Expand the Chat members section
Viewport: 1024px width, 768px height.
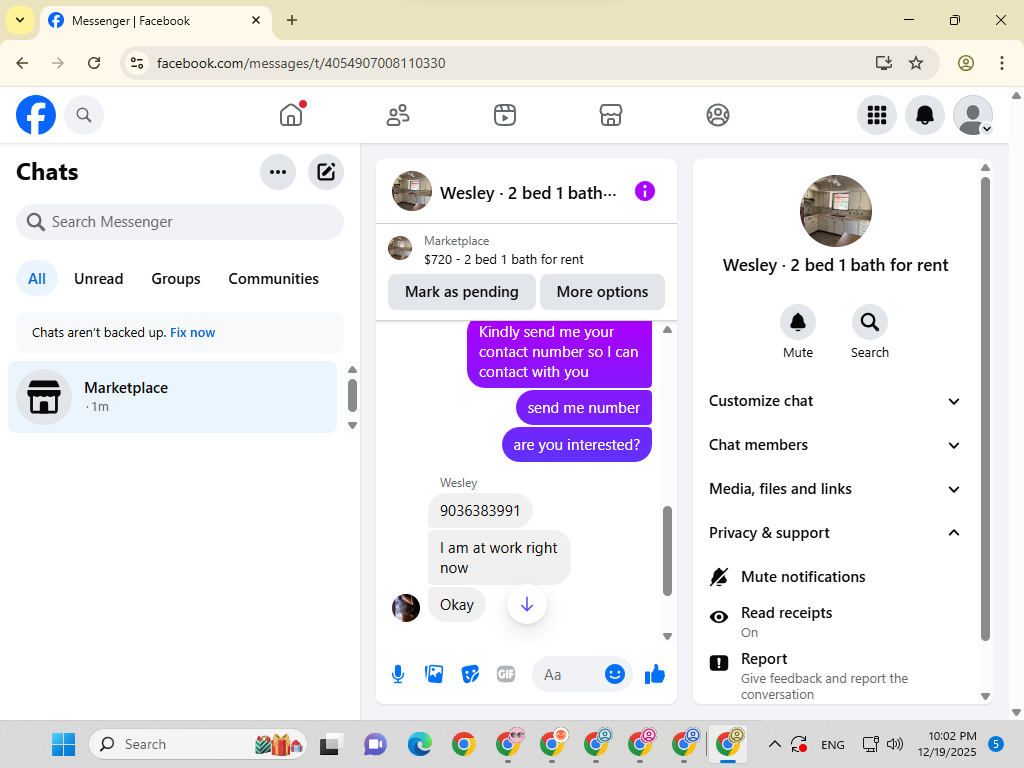[835, 445]
